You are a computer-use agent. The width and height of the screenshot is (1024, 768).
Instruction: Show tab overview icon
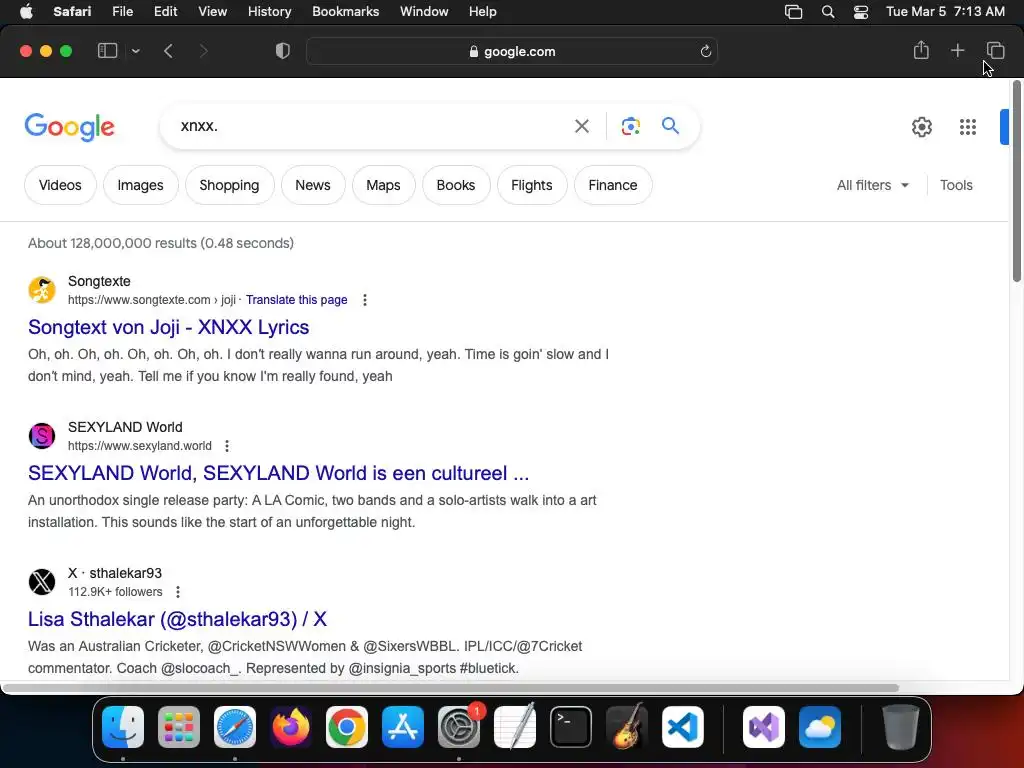[995, 50]
